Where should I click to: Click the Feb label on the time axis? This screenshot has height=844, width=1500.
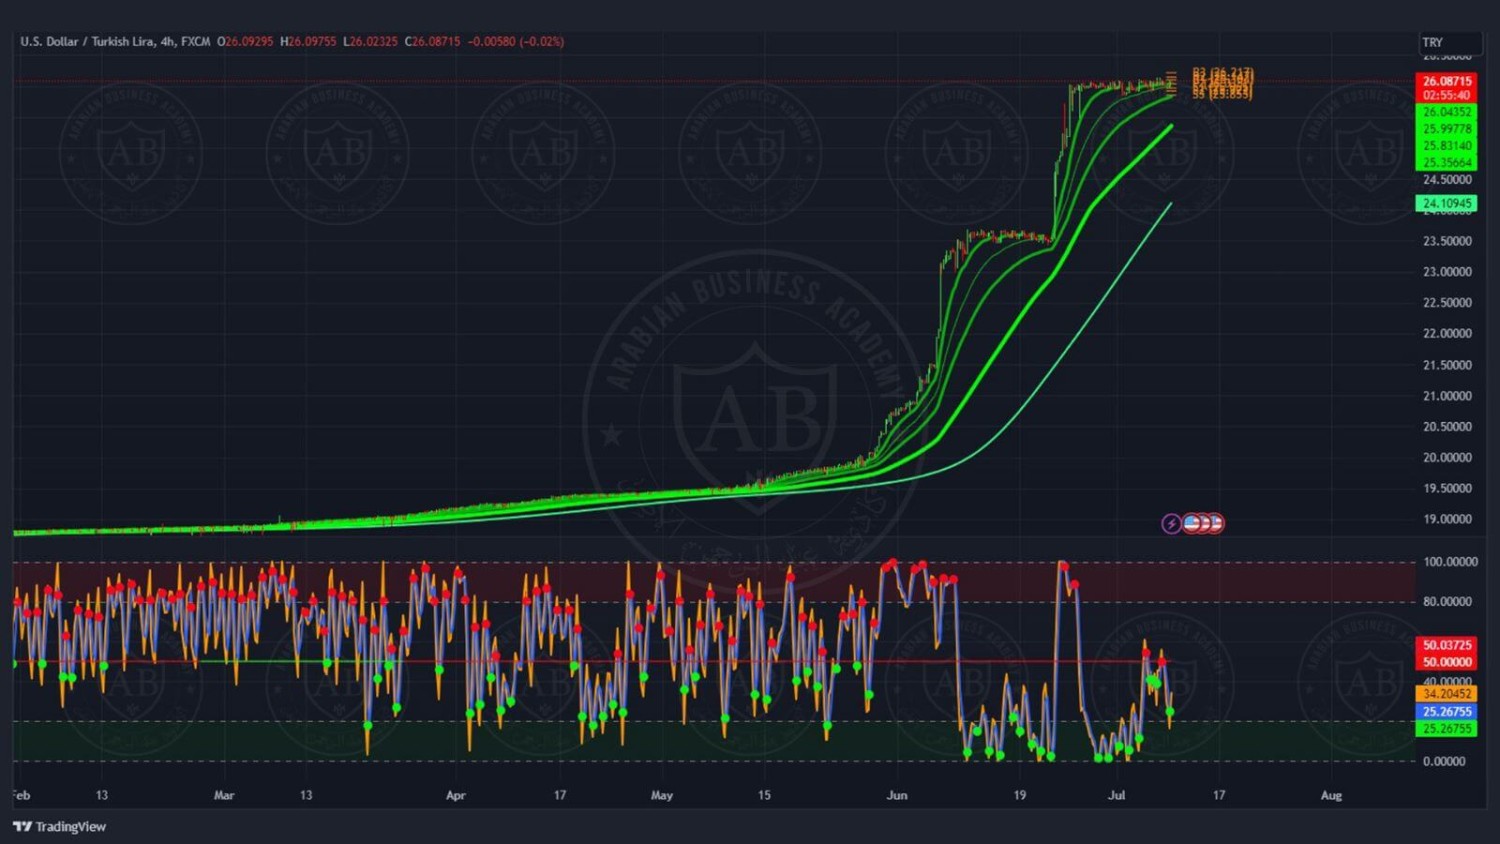tap(21, 796)
